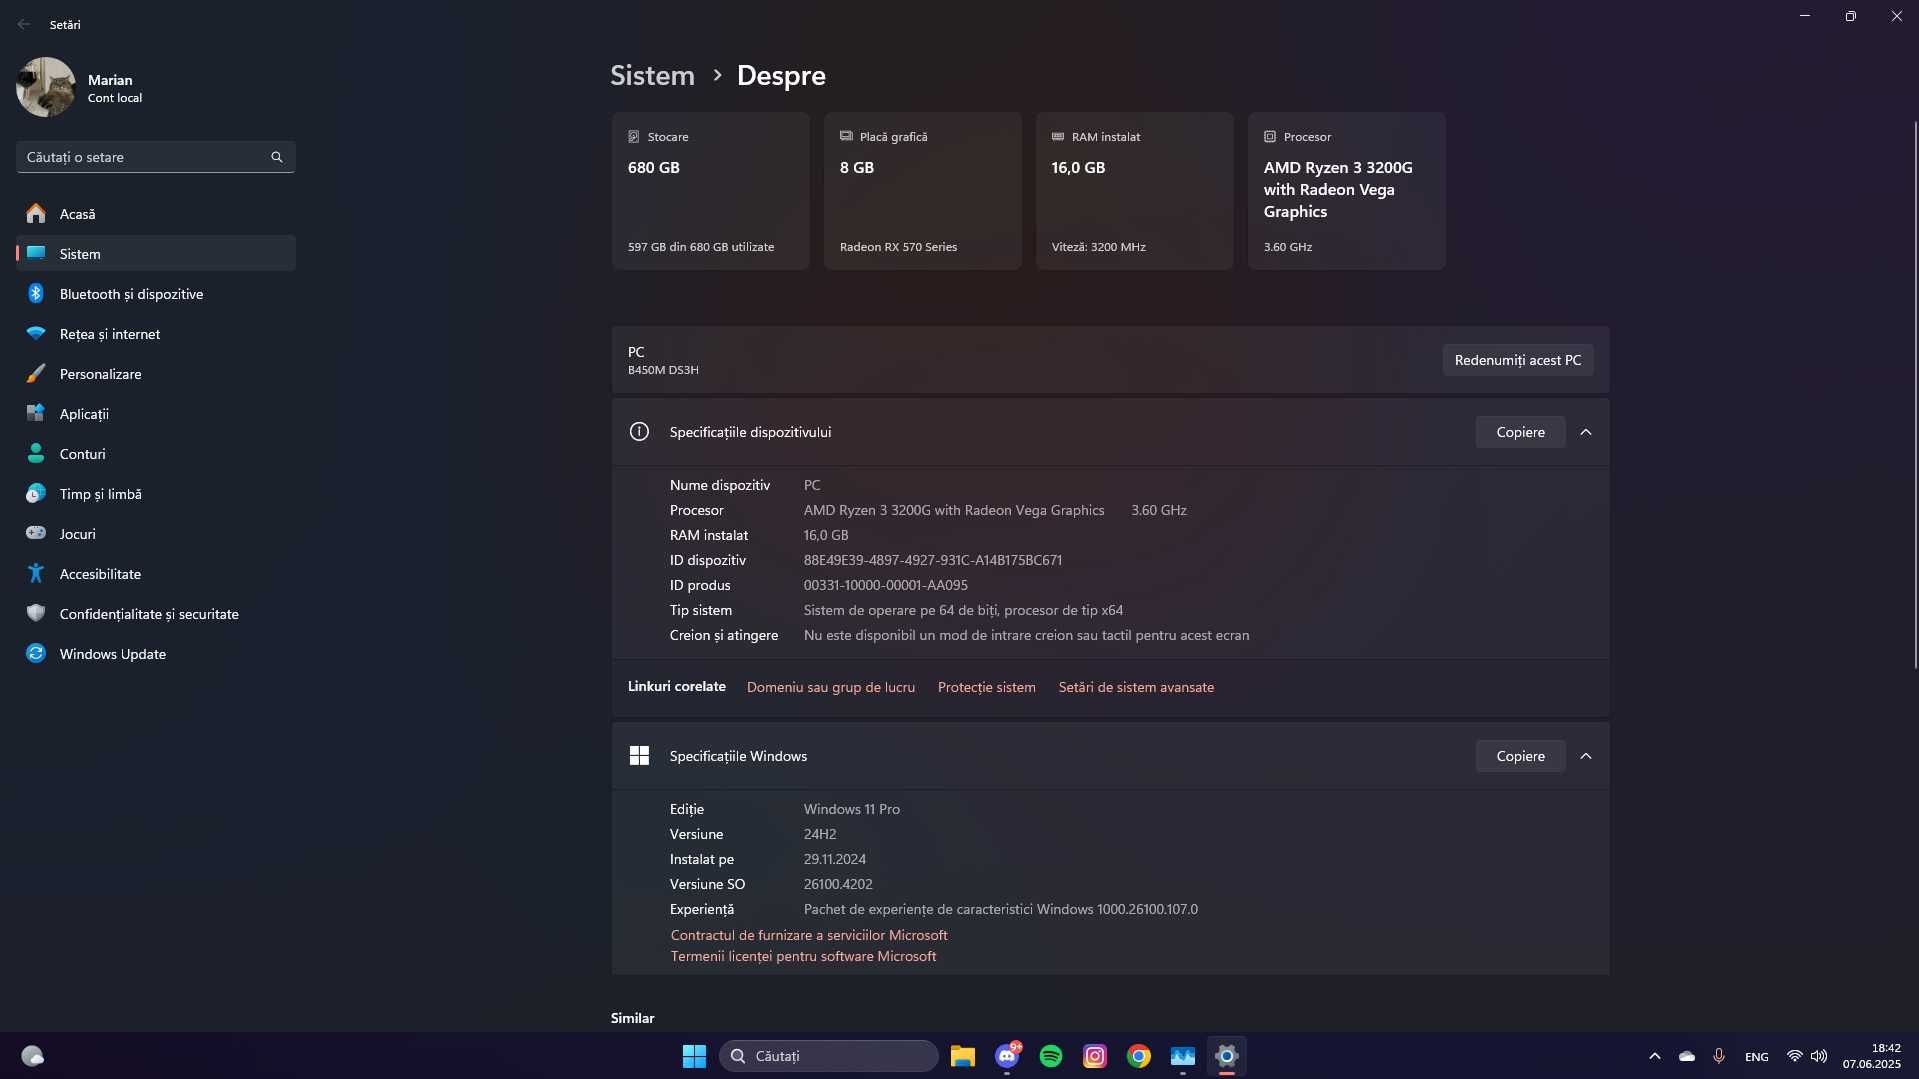
Task: Click the Placă grafică card icon
Action: 846,136
